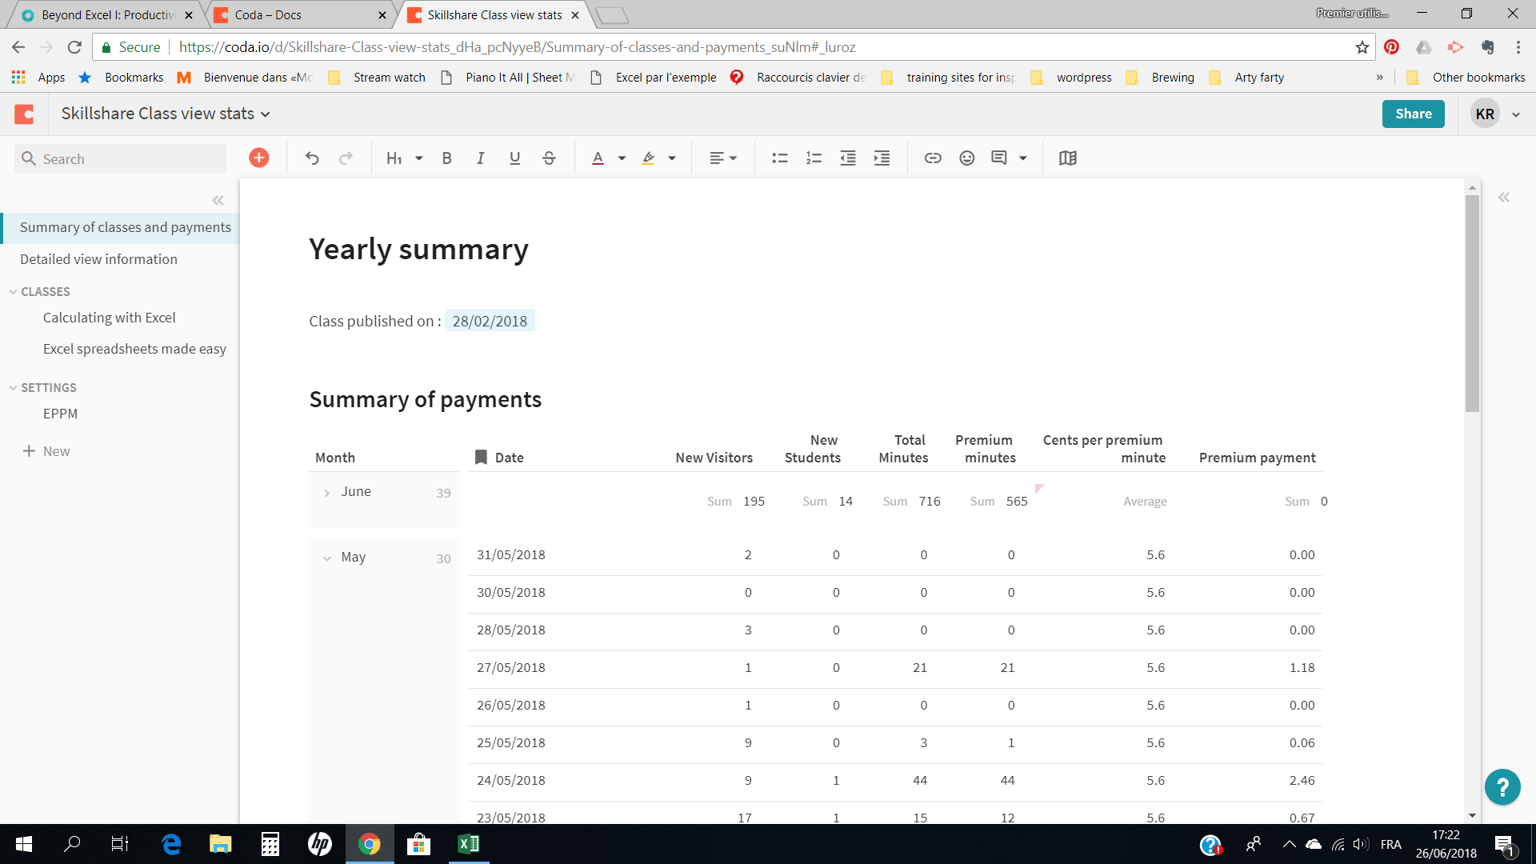Image resolution: width=1536 pixels, height=864 pixels.
Task: Collapse the CLASSES folder
Action: (x=13, y=292)
